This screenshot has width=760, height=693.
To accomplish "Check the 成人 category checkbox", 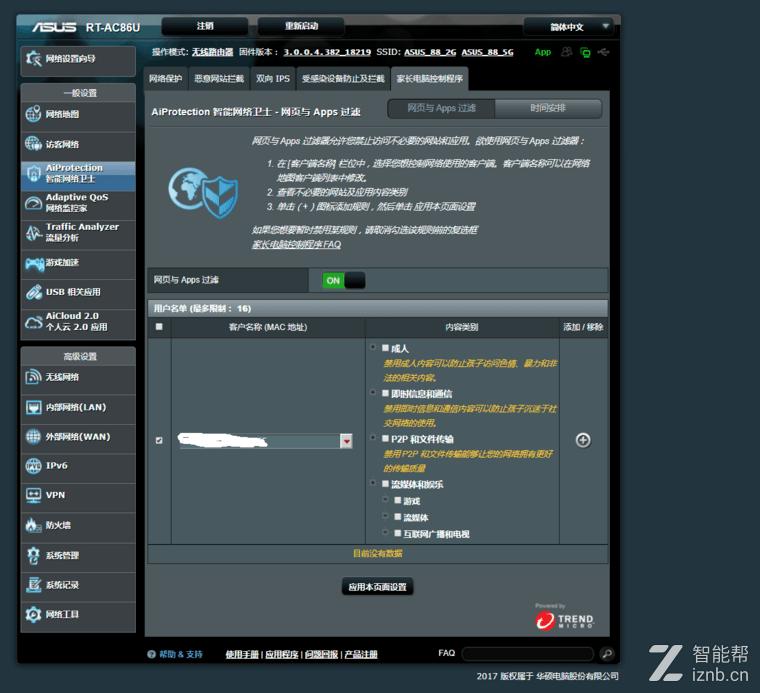I will [x=385, y=347].
